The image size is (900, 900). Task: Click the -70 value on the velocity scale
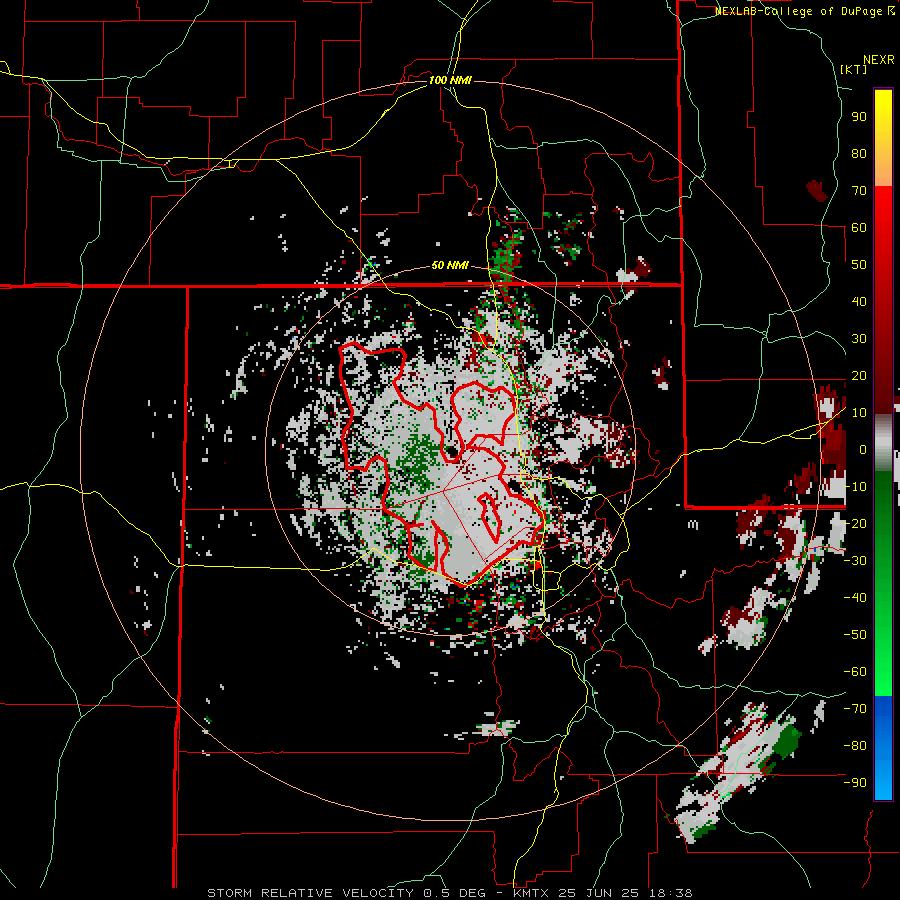coord(855,708)
